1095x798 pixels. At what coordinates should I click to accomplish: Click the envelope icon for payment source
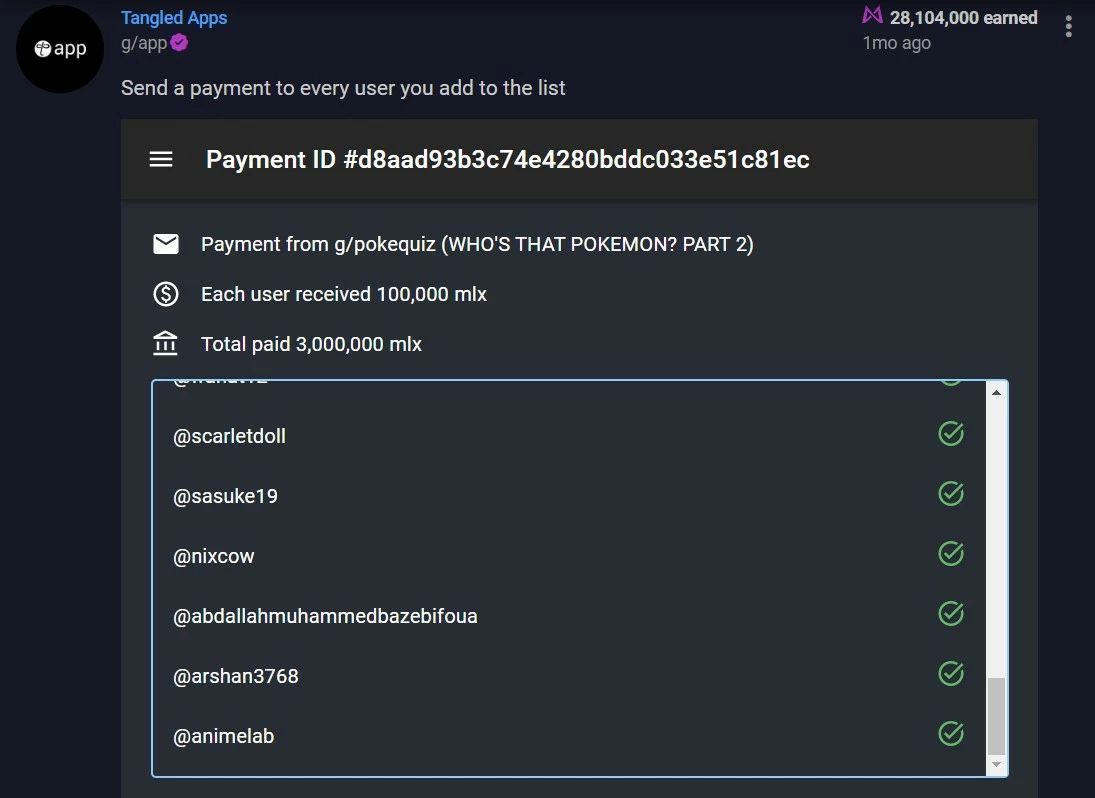[x=166, y=244]
